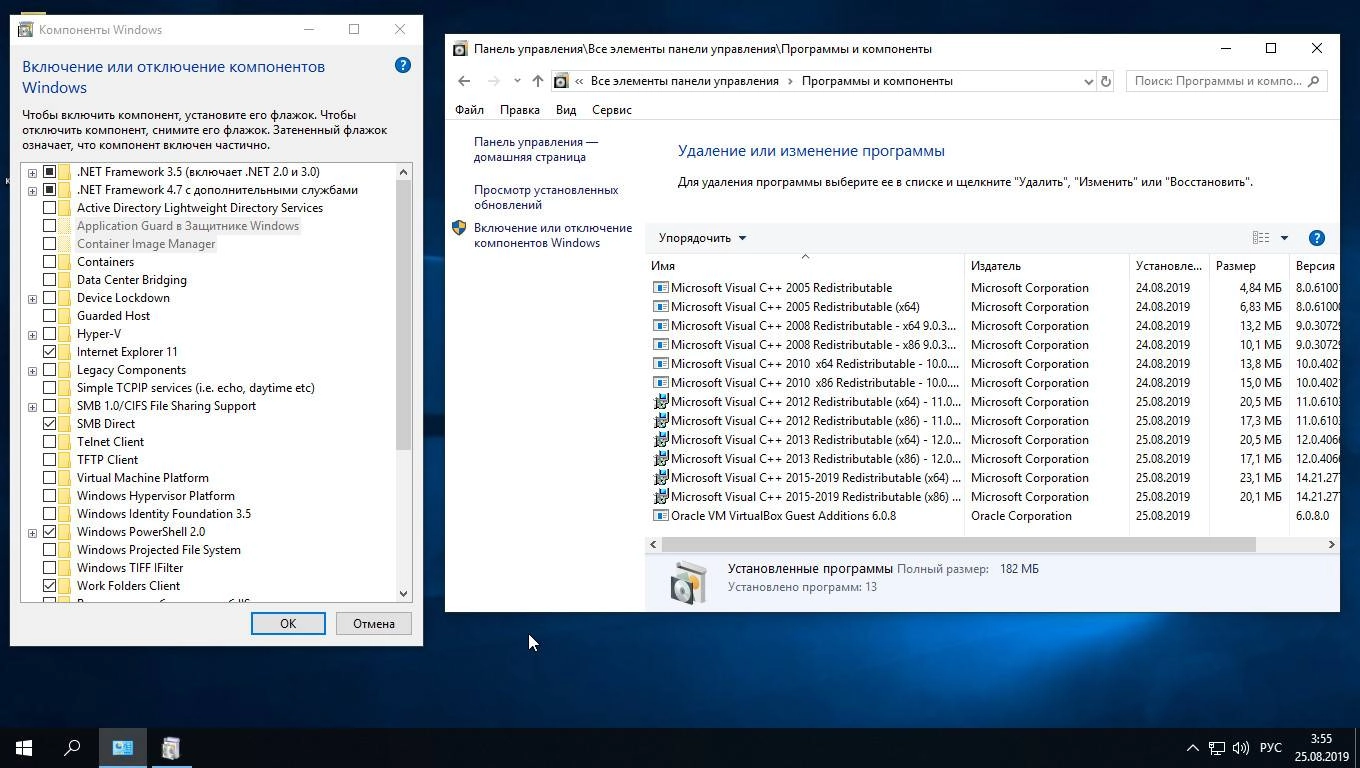Click icon of Visual C++ 2012 Redistributable (x64)
The width and height of the screenshot is (1360, 768).
[x=660, y=402]
